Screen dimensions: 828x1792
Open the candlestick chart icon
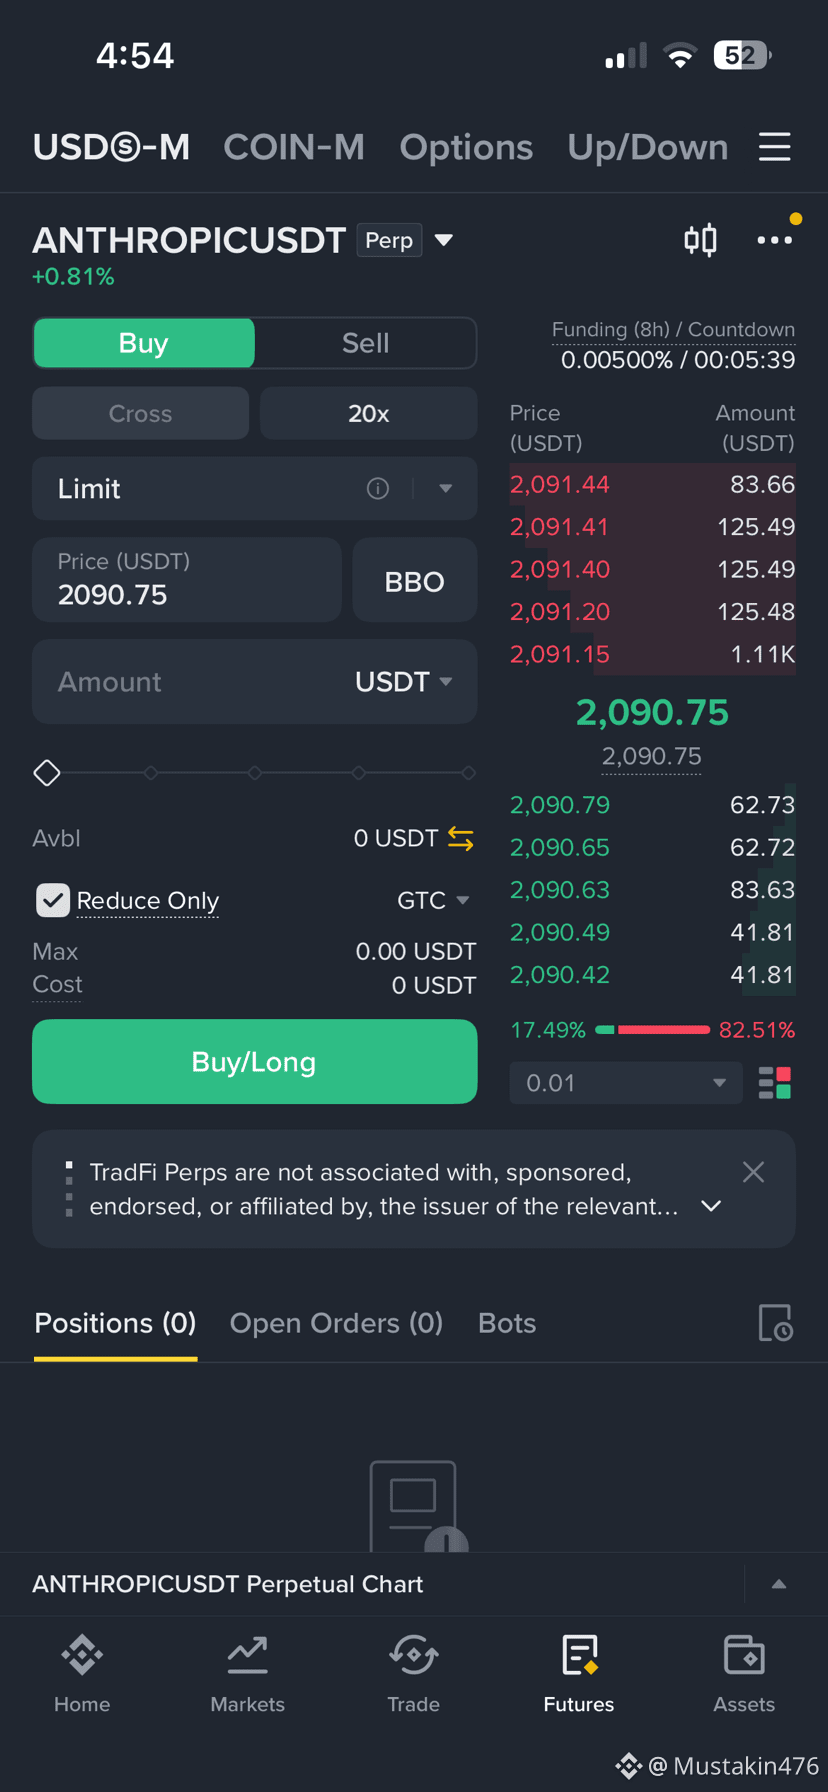[700, 240]
